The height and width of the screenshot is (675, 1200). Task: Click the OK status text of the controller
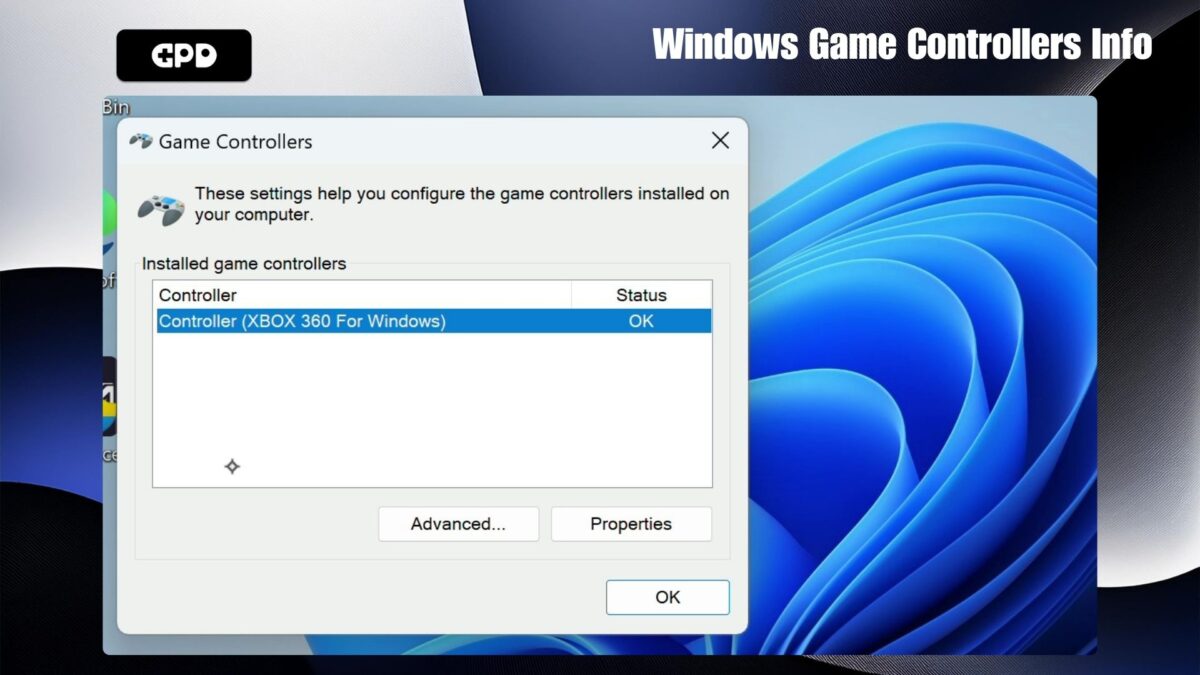pyautogui.click(x=640, y=320)
